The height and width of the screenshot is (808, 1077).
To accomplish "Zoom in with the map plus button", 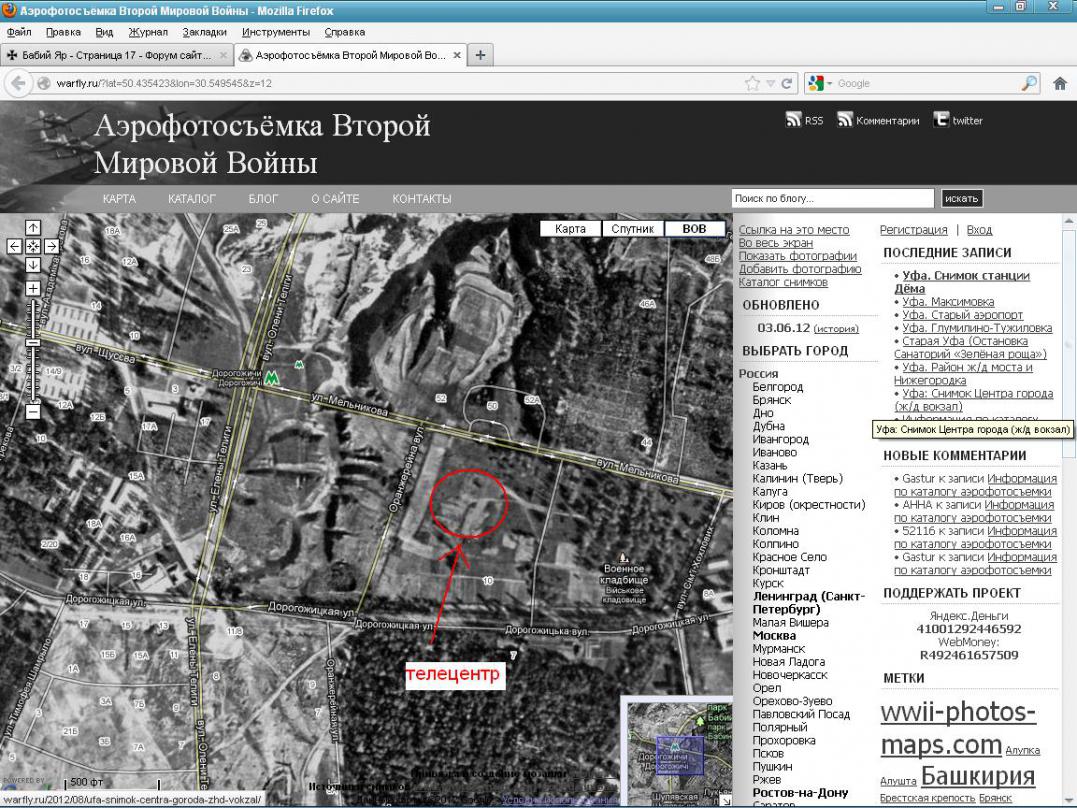I will pos(33,289).
